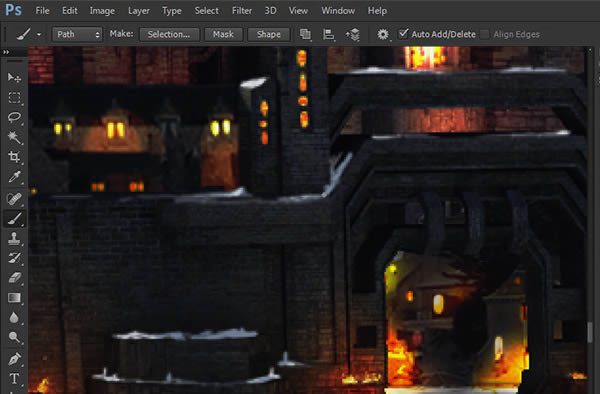Open the Path arrangement icon
This screenshot has width=600, height=394.
coord(353,34)
